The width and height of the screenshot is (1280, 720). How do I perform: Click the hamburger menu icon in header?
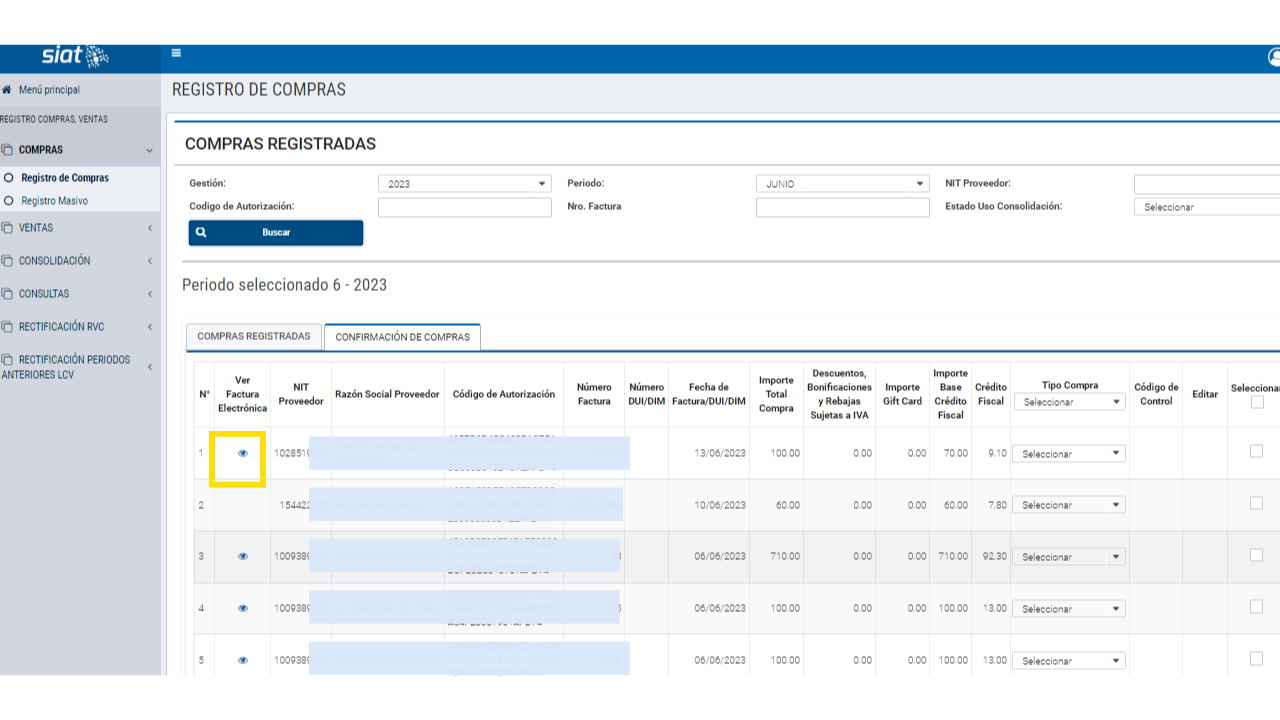[x=176, y=54]
